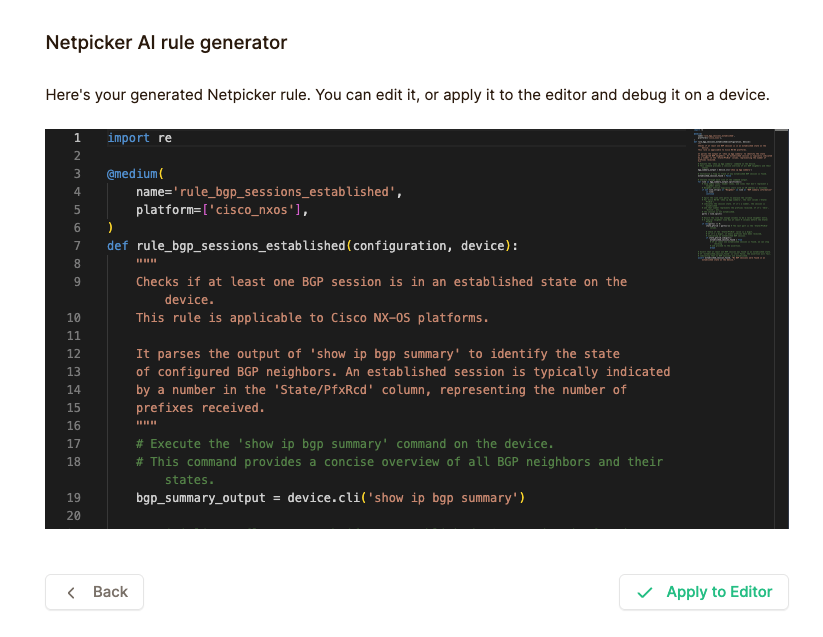Click line number 19 in the gutter
Image resolution: width=823 pixels, height=637 pixels.
pos(76,498)
